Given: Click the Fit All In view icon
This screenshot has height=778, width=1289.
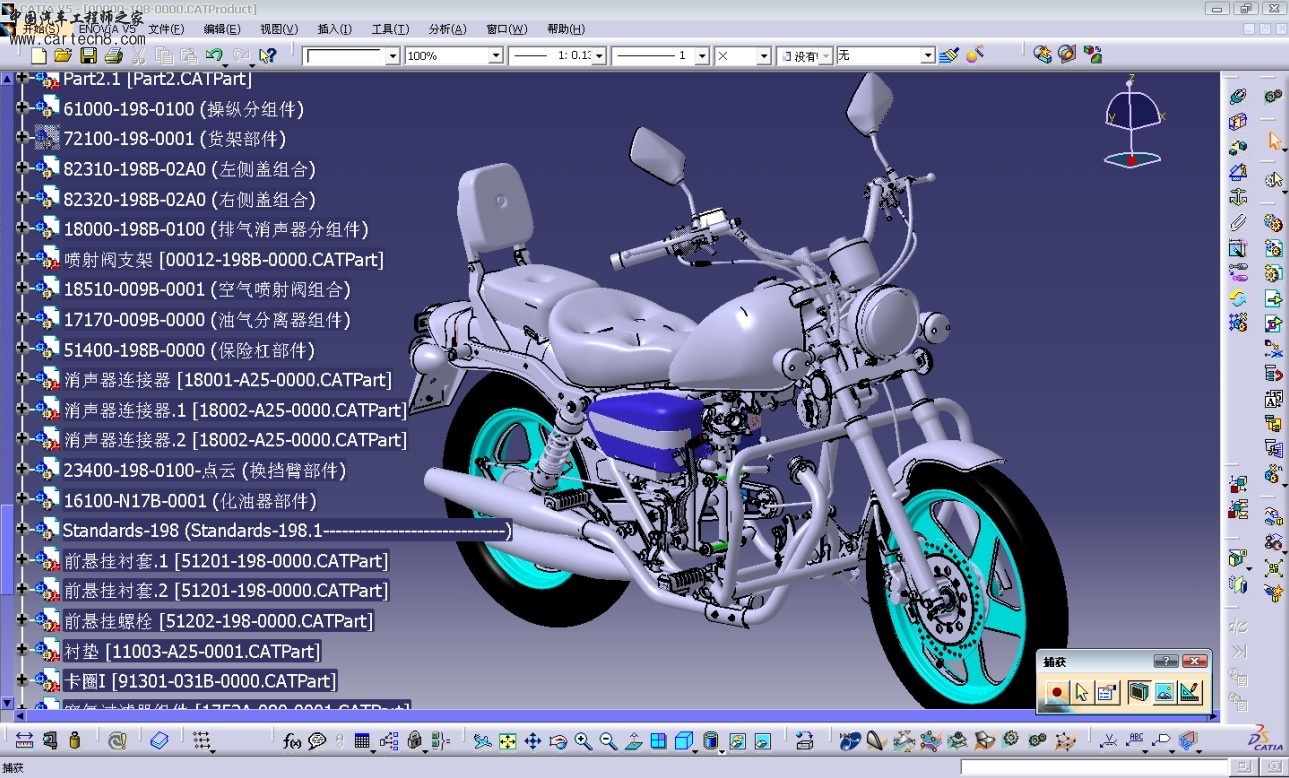Looking at the screenshot, I should pyautogui.click(x=508, y=741).
